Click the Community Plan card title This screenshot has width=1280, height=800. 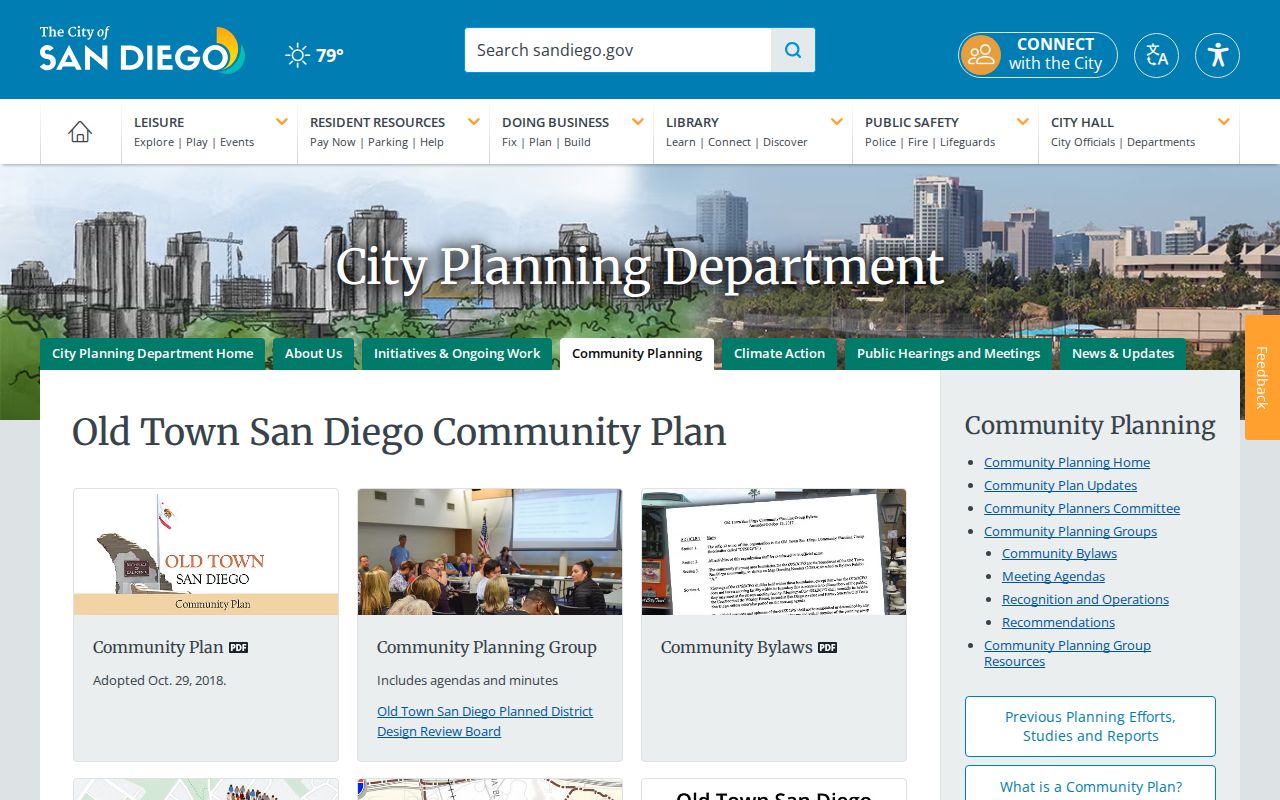click(158, 647)
